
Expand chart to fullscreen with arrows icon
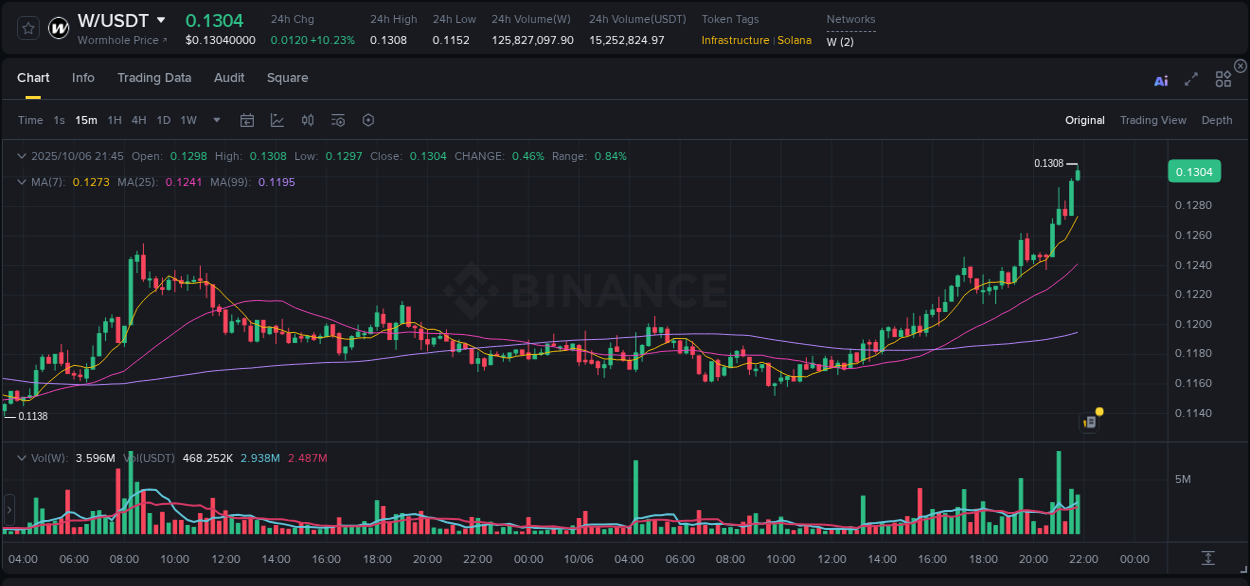point(1190,78)
